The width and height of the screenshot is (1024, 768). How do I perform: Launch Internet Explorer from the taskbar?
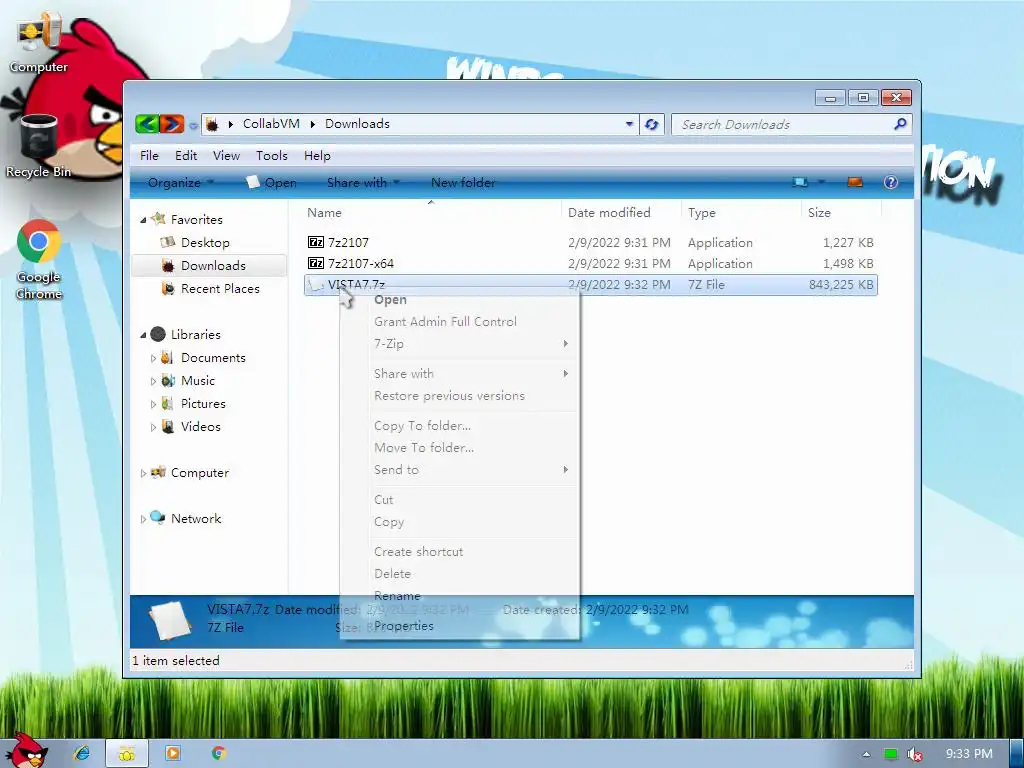(82, 753)
